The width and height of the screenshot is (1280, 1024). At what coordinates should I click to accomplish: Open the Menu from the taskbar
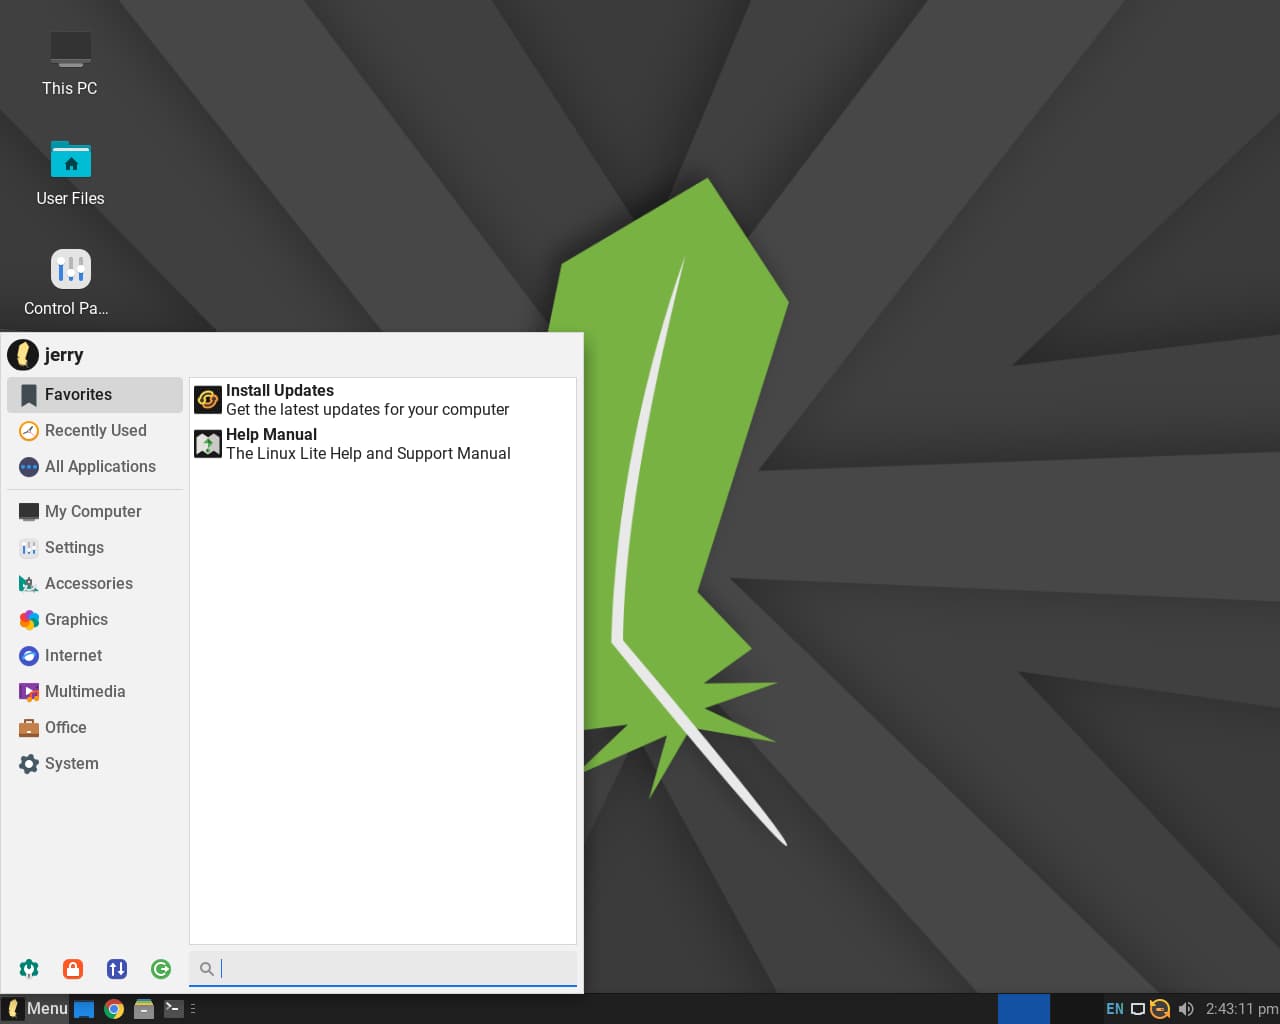pos(37,1009)
